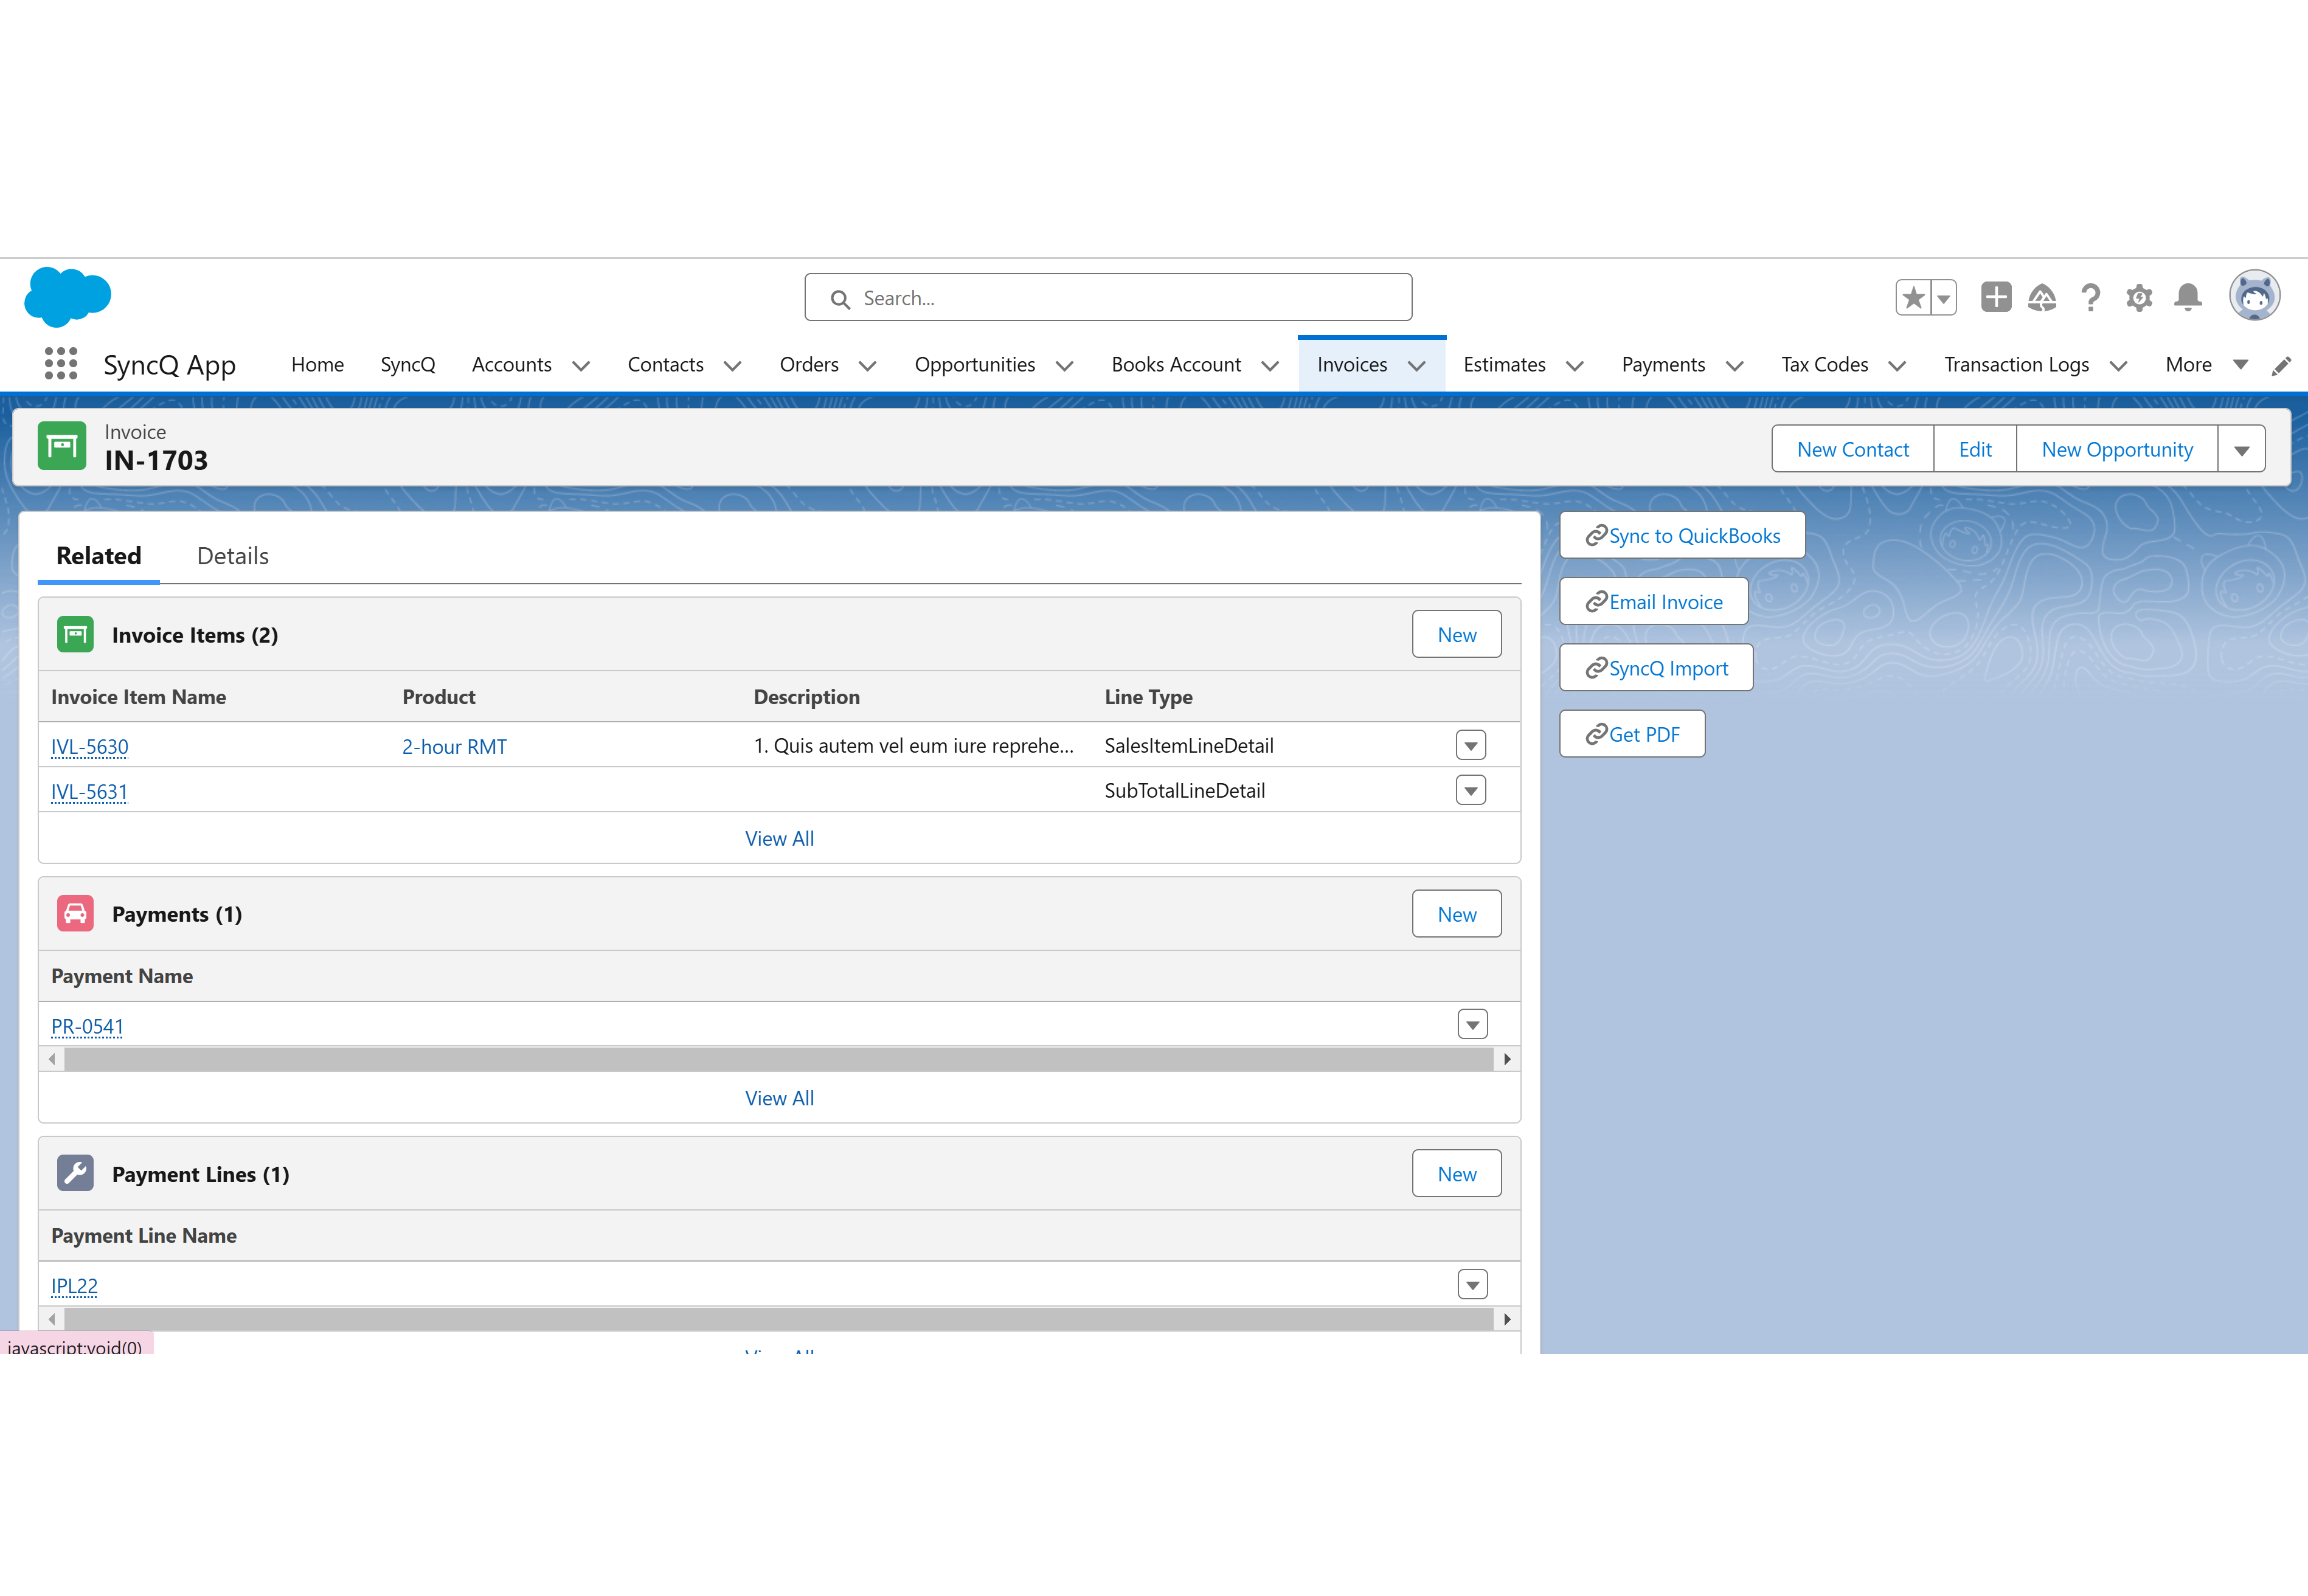Click View All under Payments

(780, 1098)
